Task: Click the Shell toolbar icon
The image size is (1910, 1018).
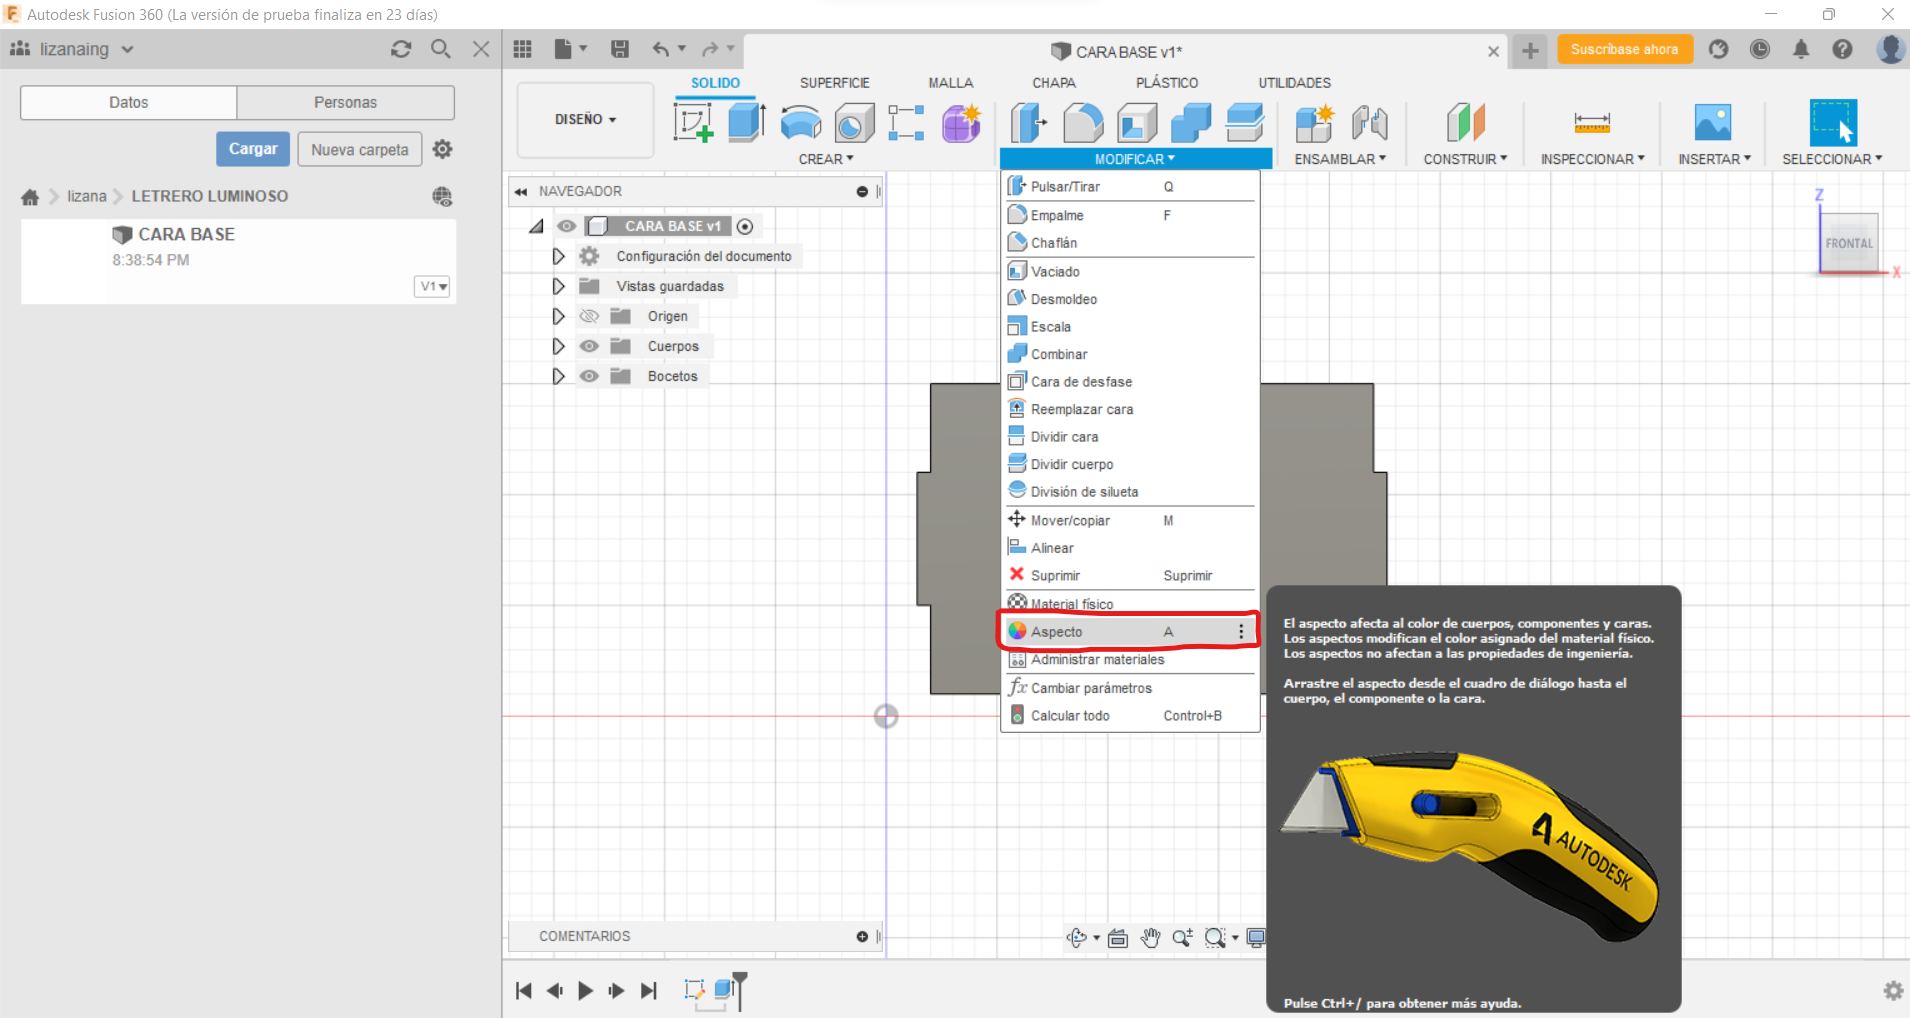Action: (x=1137, y=123)
